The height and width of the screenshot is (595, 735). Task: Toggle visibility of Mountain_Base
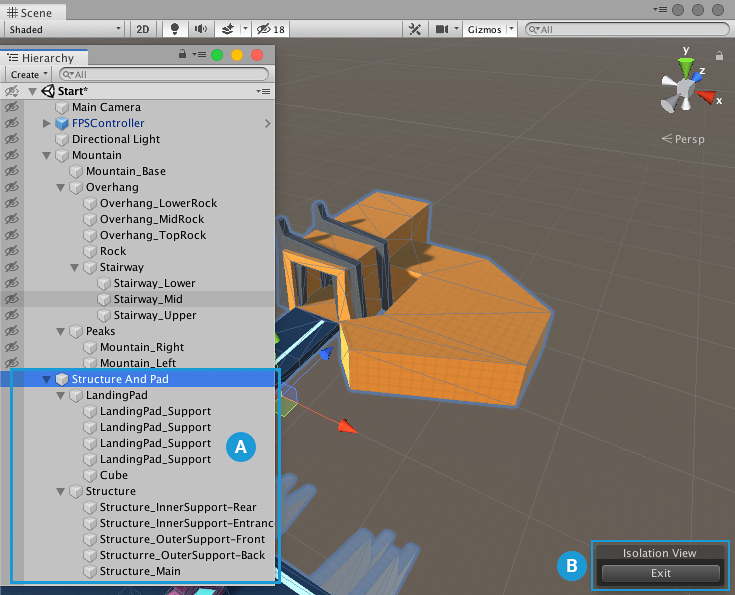click(12, 171)
